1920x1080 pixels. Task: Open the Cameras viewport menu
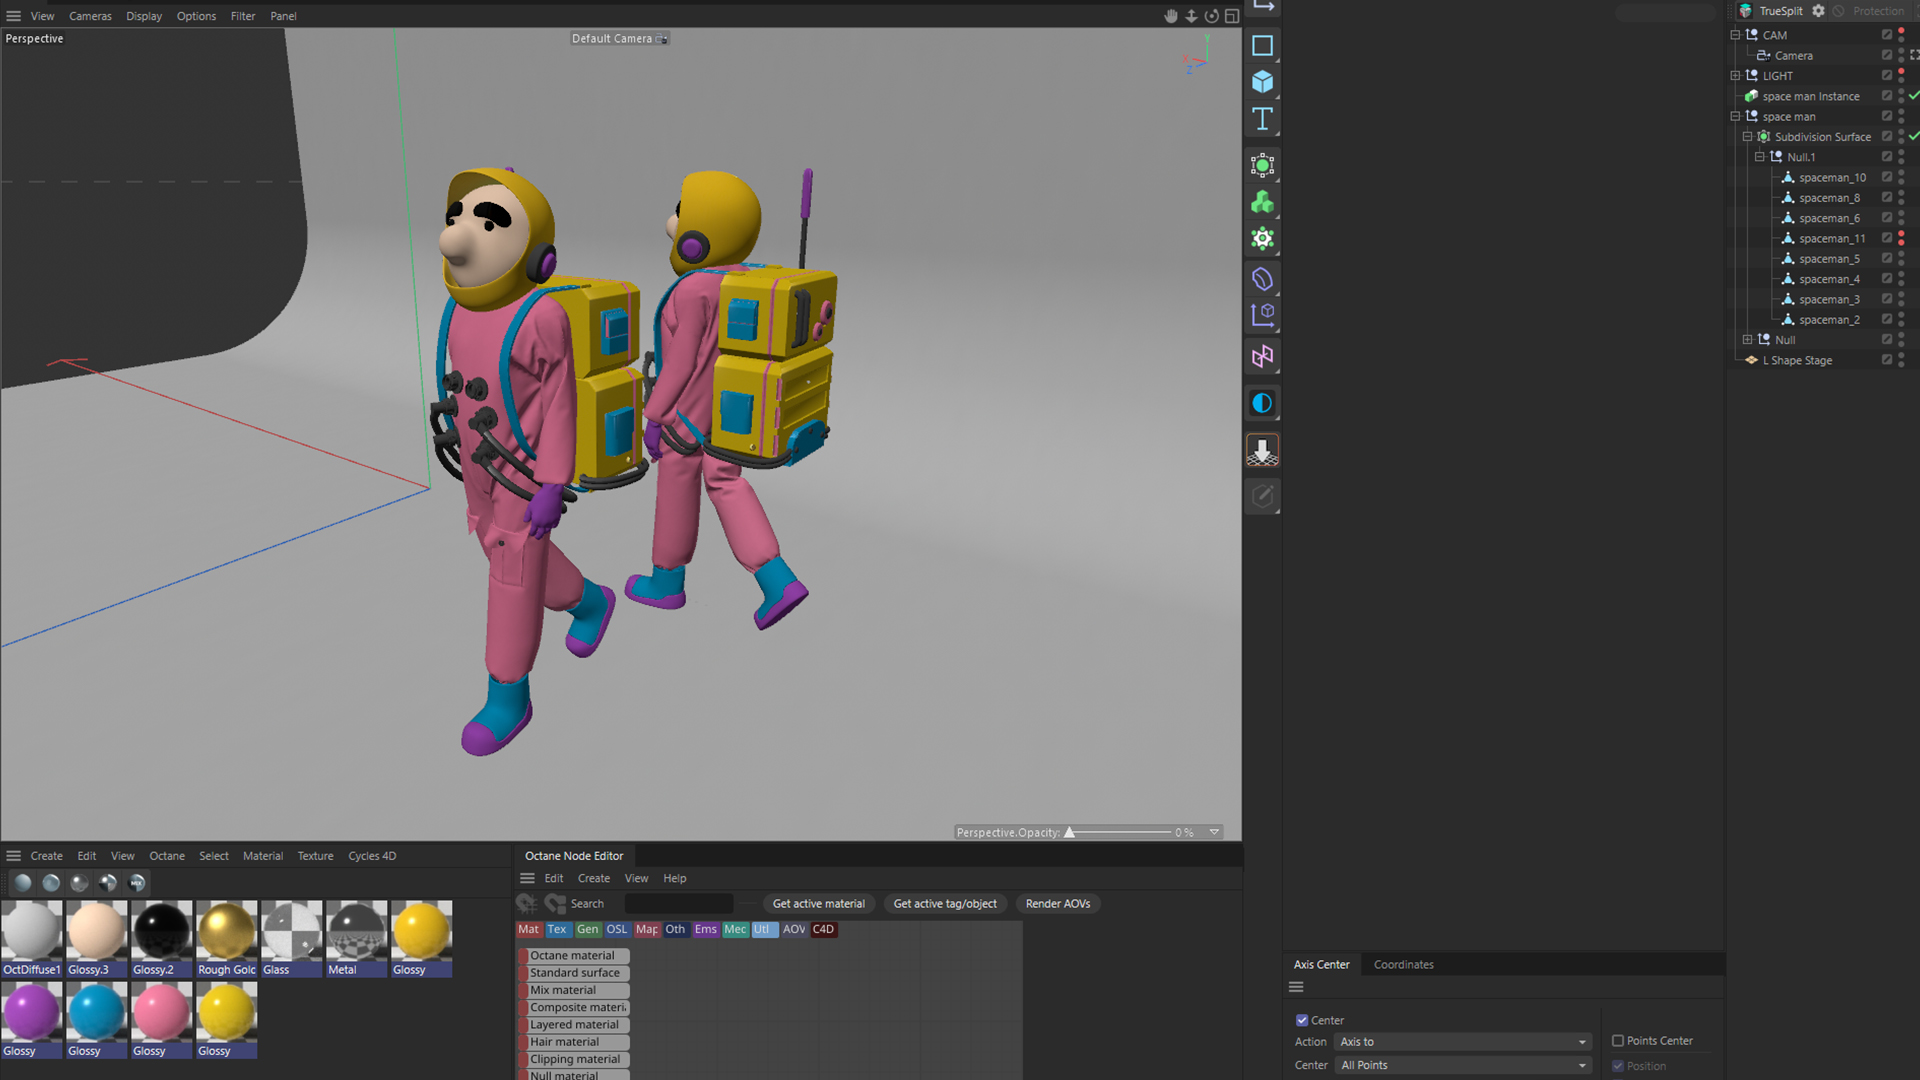(x=90, y=16)
